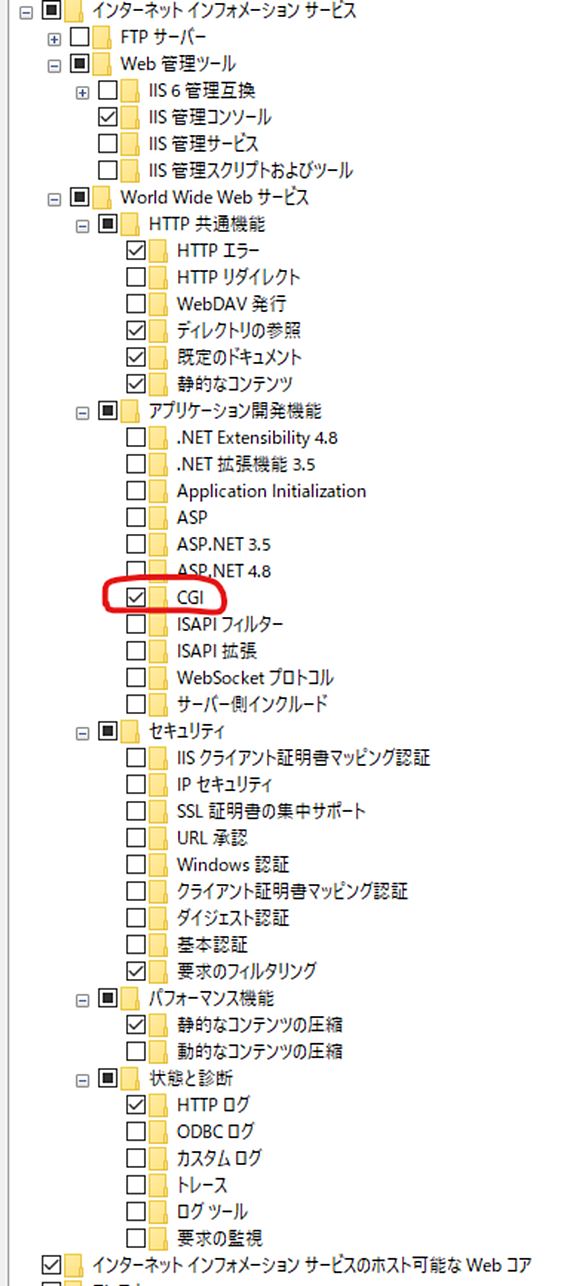
Task: Check ダイジェスト認証 checkbox
Action: [136, 918]
